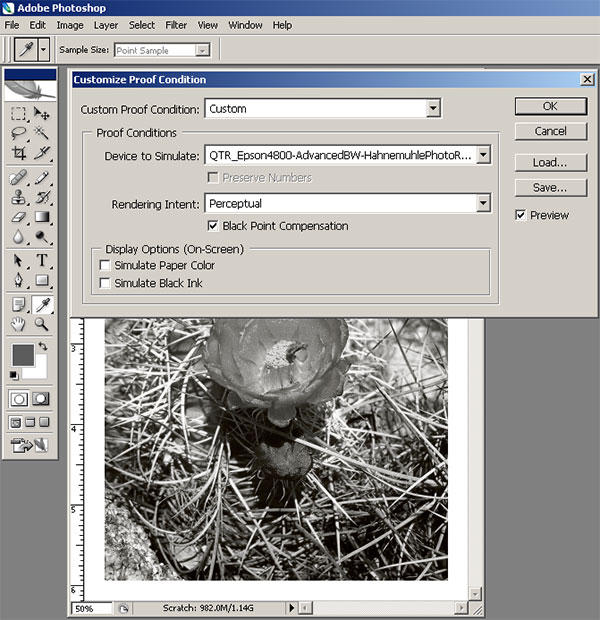Select the Hand tool
Viewport: 600px width, 620px height.
point(18,324)
